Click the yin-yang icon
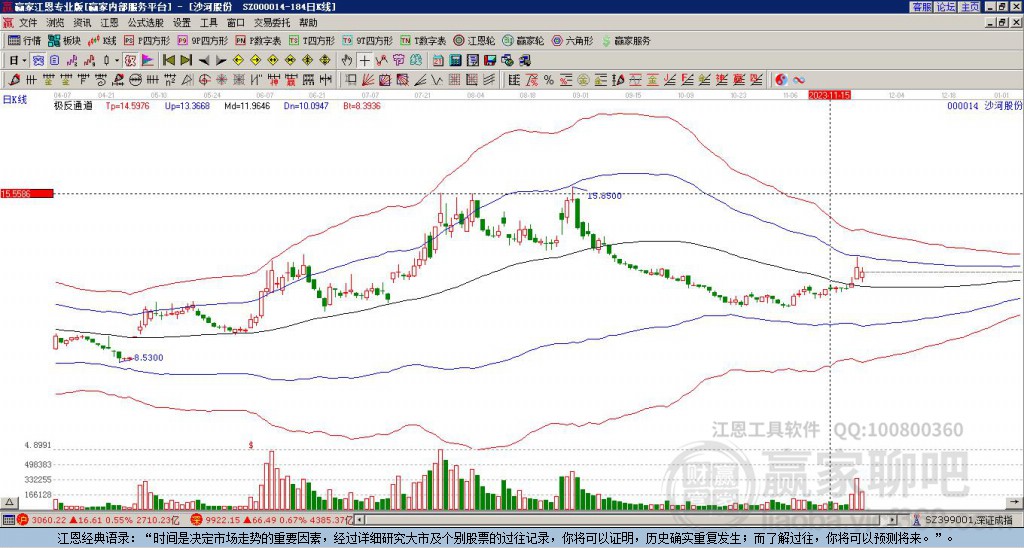 781,80
